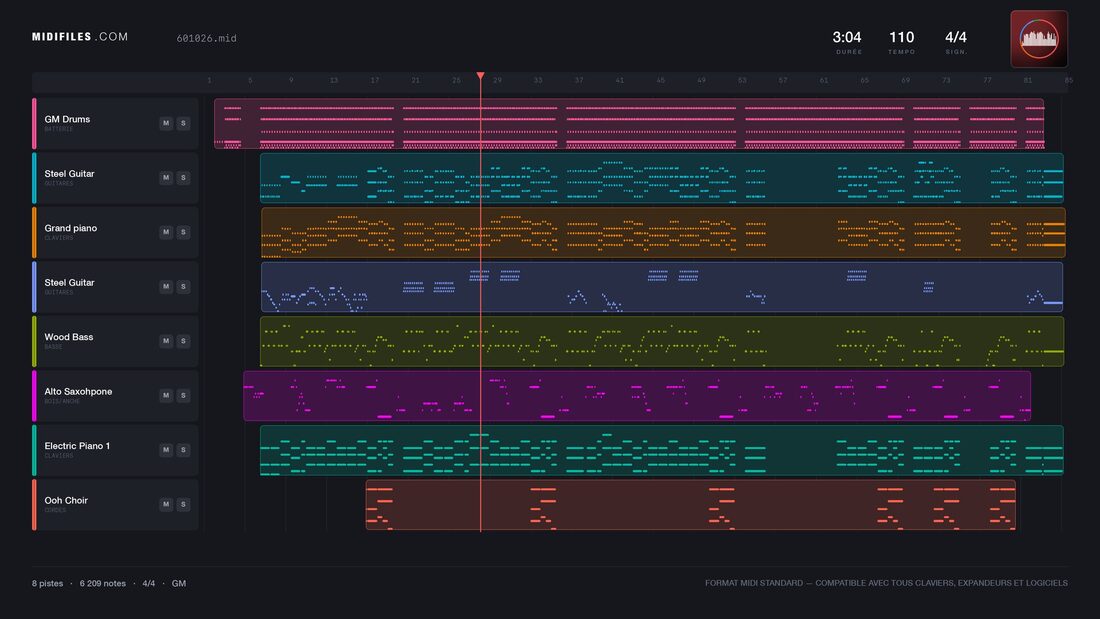Image resolution: width=1100 pixels, height=619 pixels.
Task: Select the GM Drums track name
Action: [67, 119]
